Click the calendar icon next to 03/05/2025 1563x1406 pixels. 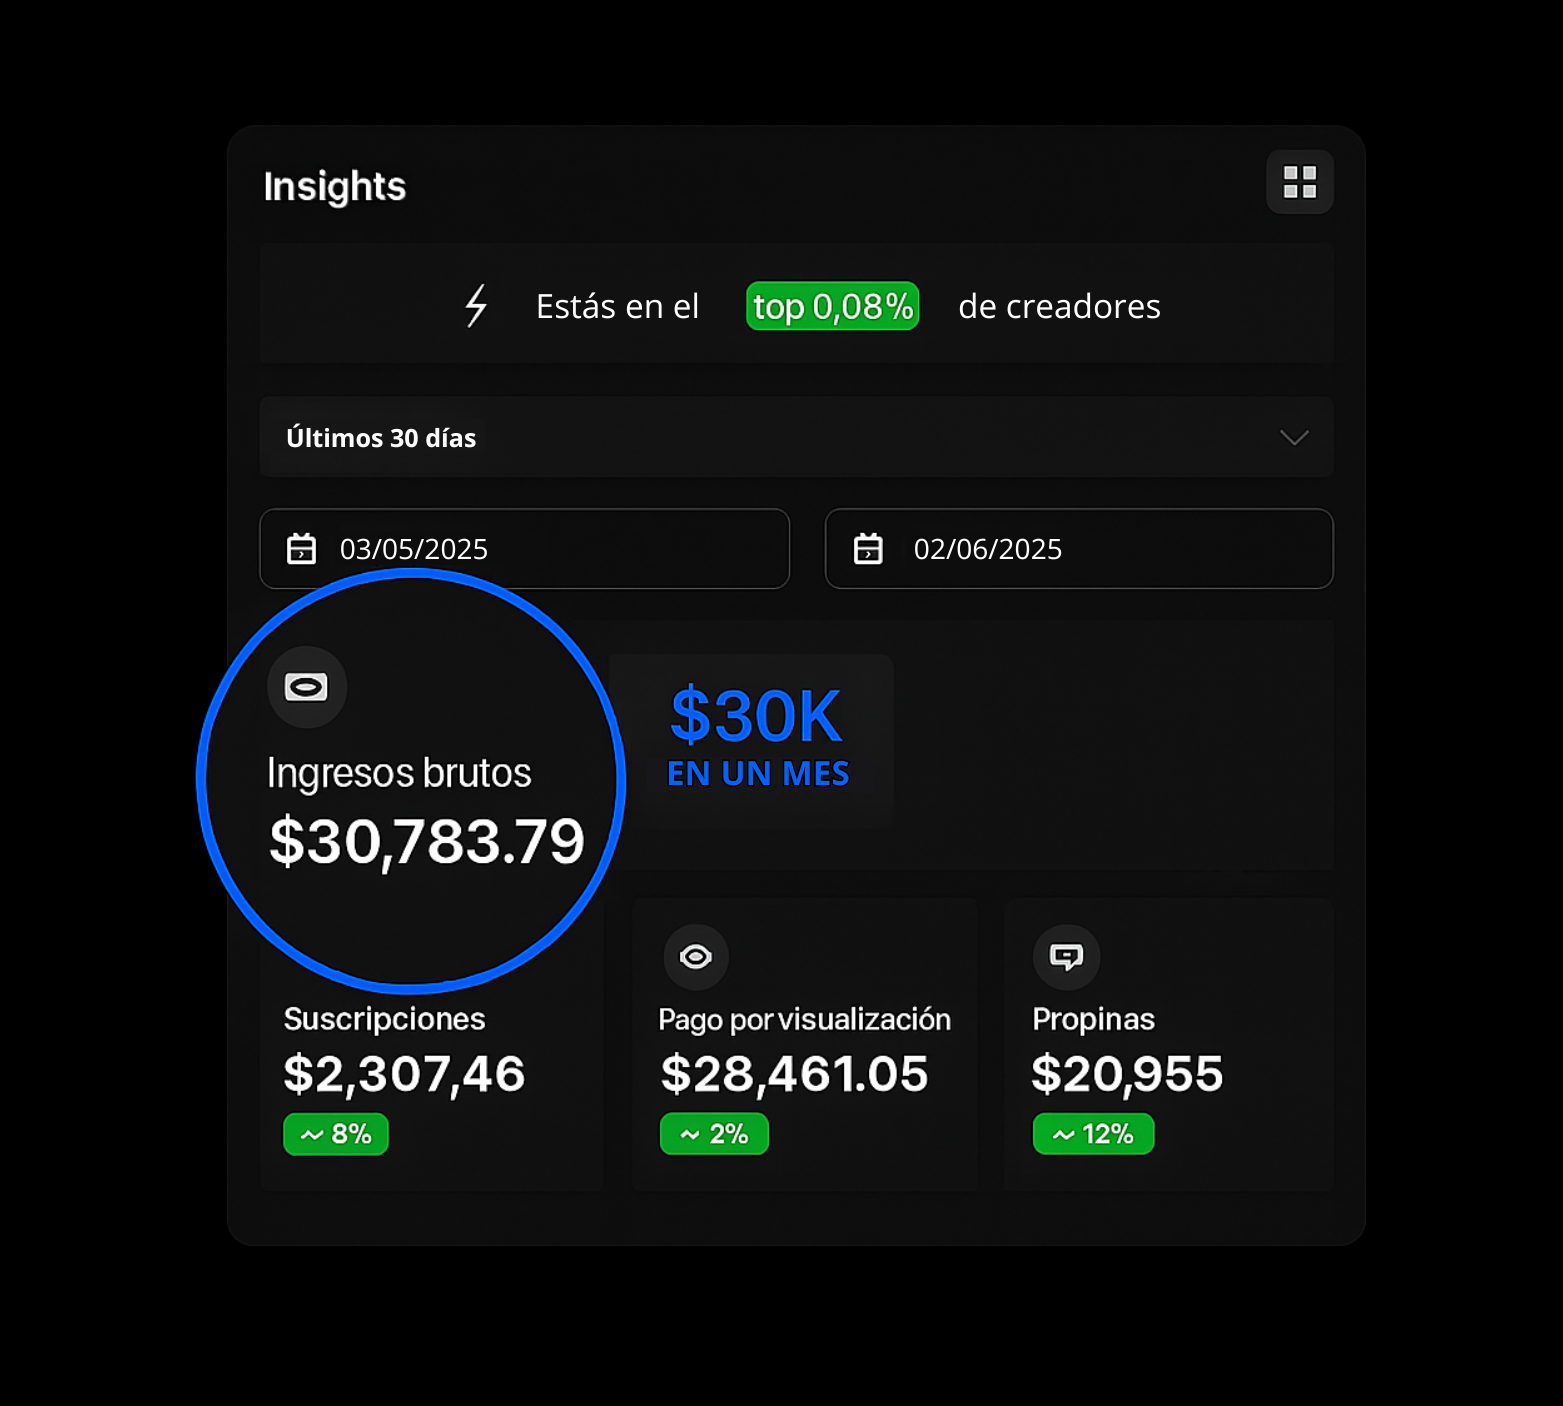click(x=301, y=549)
